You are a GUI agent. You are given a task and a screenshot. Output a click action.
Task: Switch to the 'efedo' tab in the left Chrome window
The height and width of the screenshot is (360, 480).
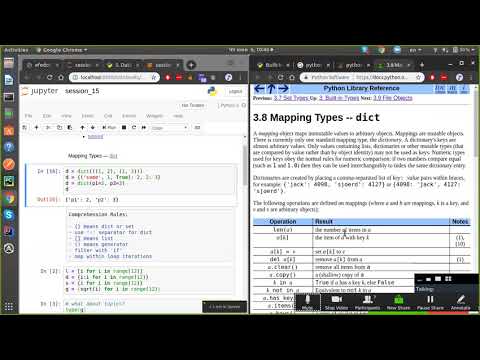pos(42,65)
